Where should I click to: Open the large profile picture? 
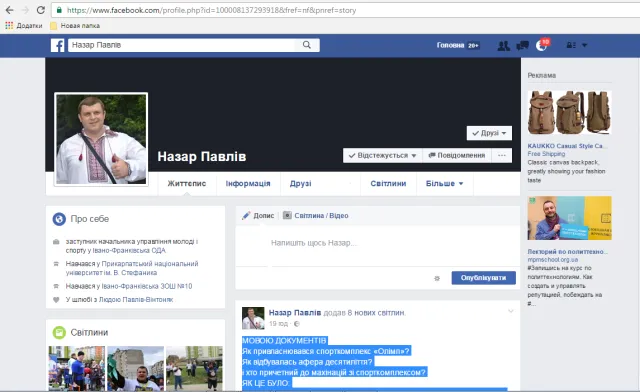(101, 139)
